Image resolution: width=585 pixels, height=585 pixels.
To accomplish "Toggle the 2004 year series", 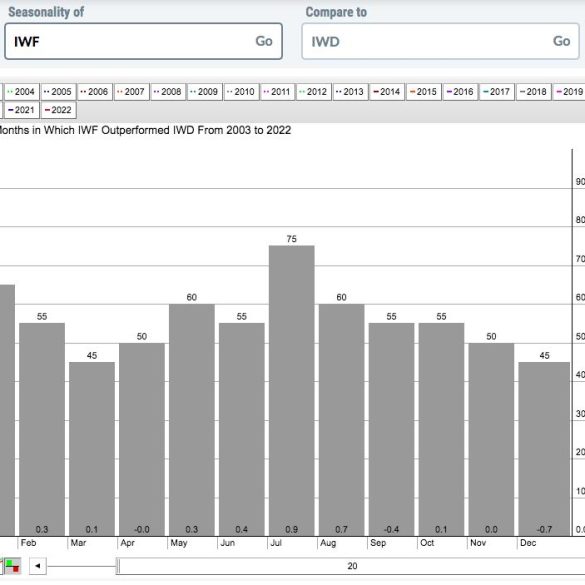I will 21,92.
